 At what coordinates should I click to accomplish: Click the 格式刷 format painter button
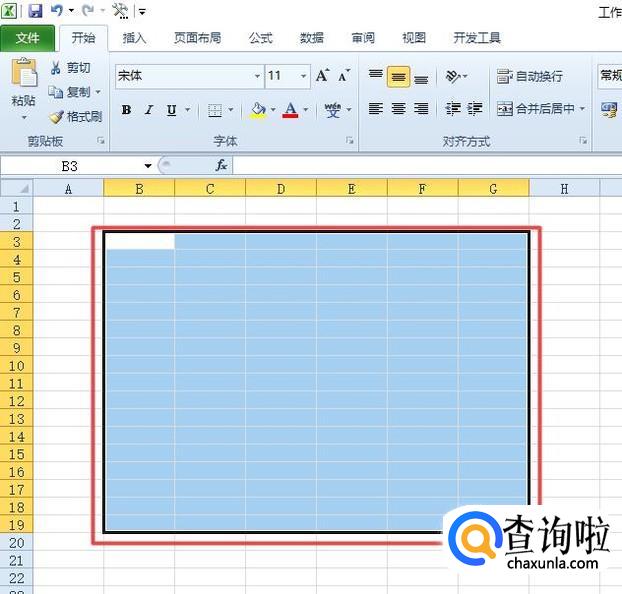(76, 117)
